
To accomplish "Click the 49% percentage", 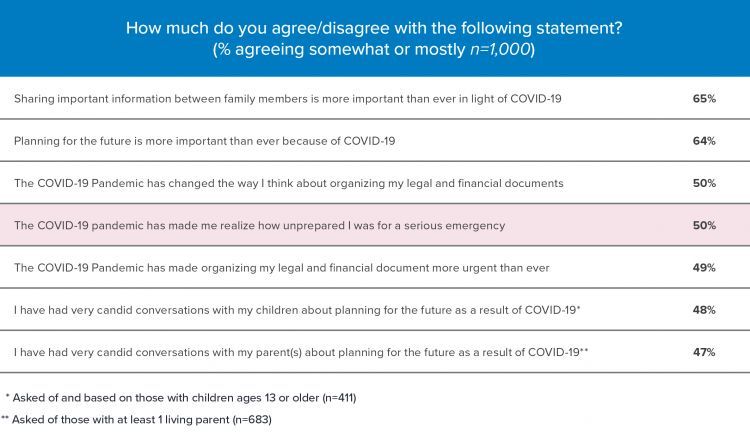I will (x=704, y=268).
